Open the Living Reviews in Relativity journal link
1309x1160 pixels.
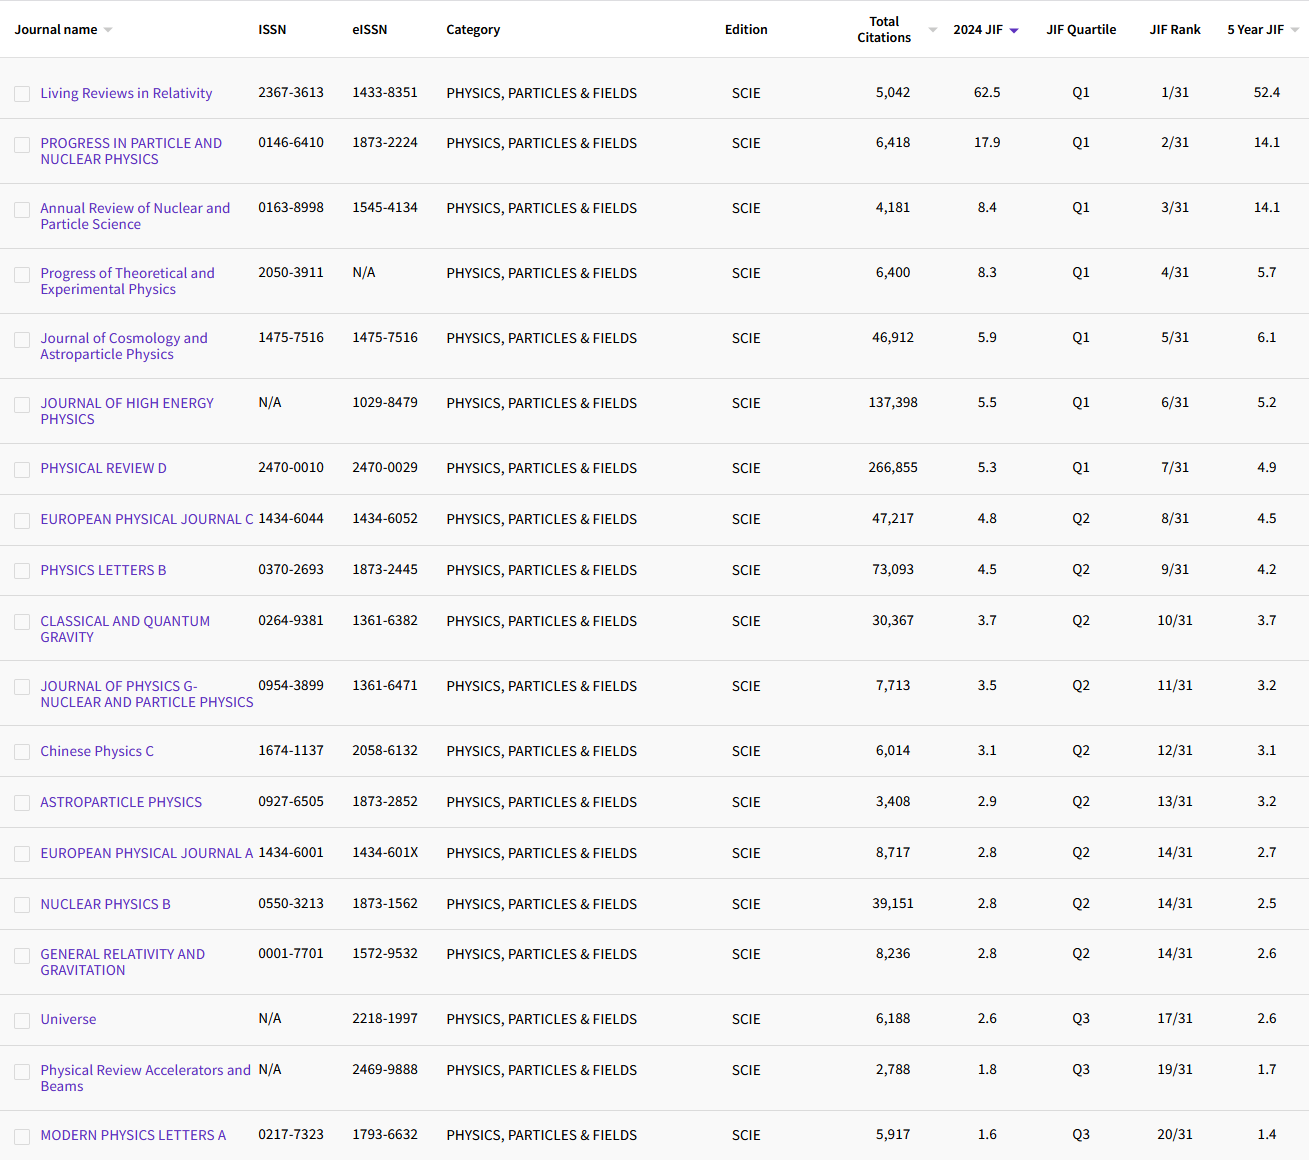[126, 93]
